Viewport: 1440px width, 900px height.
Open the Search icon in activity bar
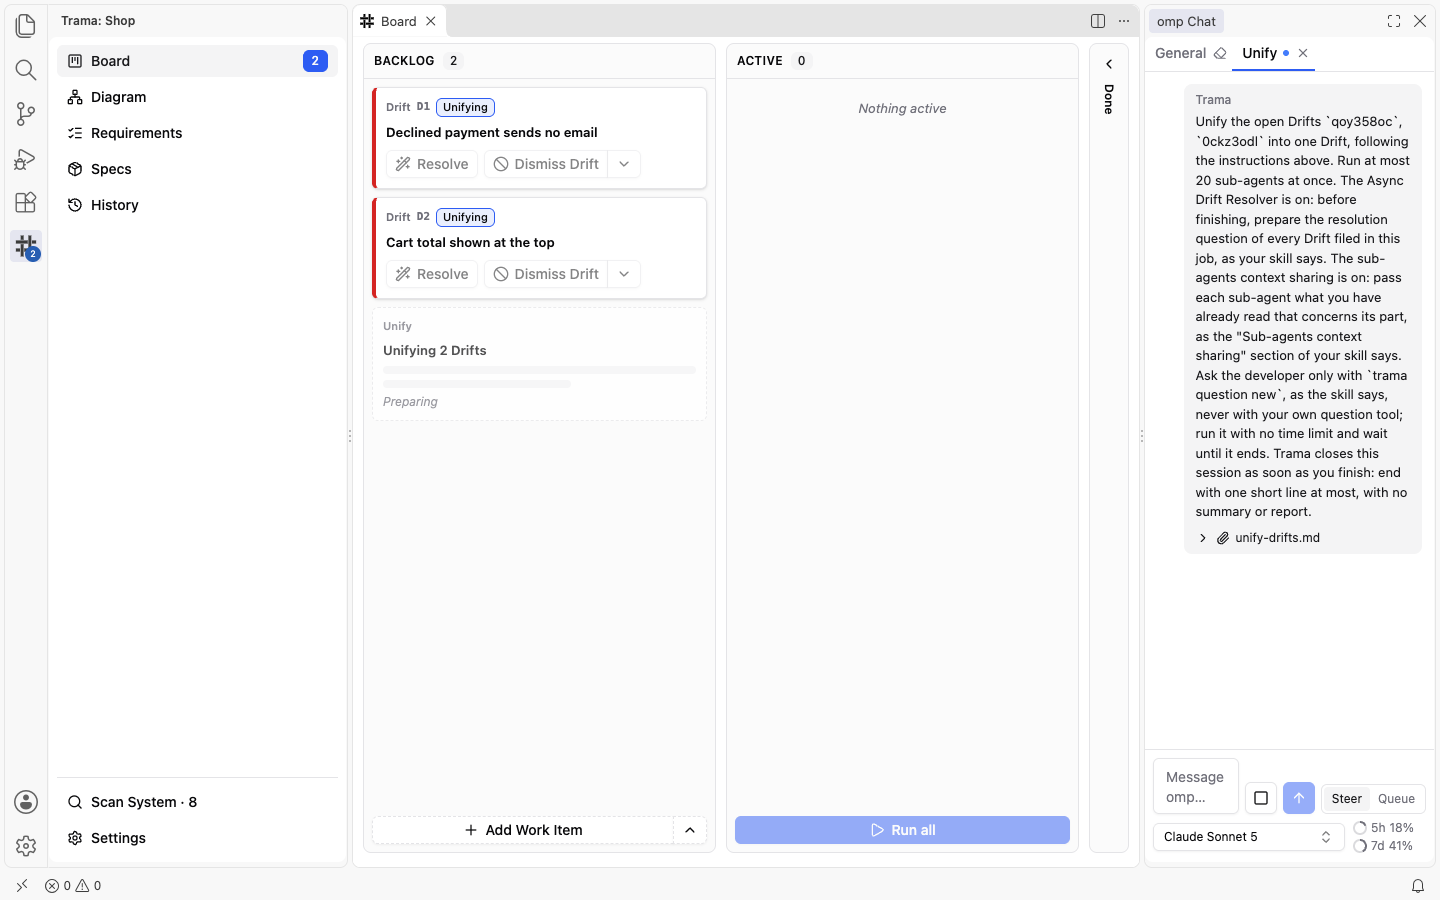26,69
